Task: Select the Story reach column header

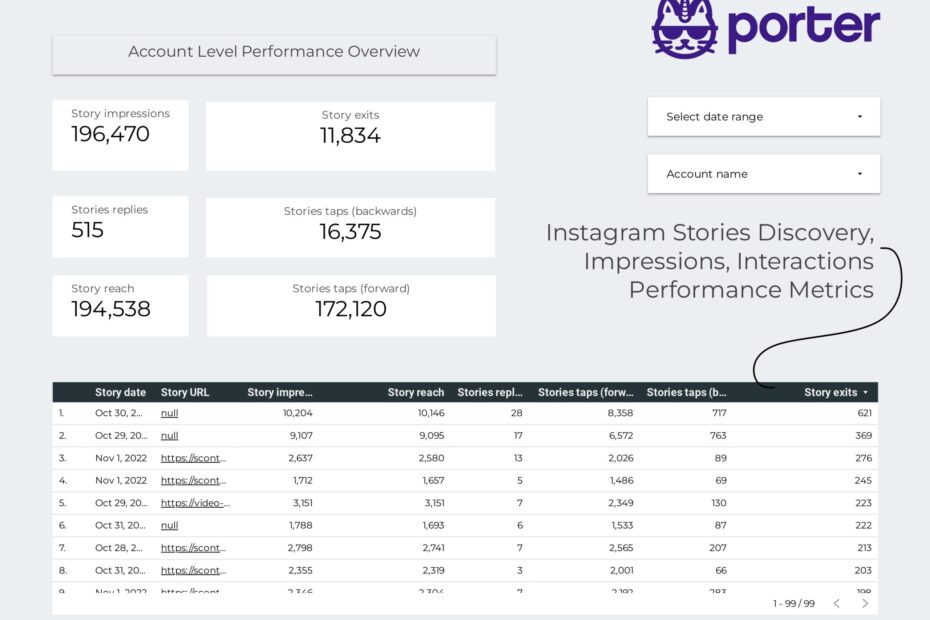Action: [416, 392]
